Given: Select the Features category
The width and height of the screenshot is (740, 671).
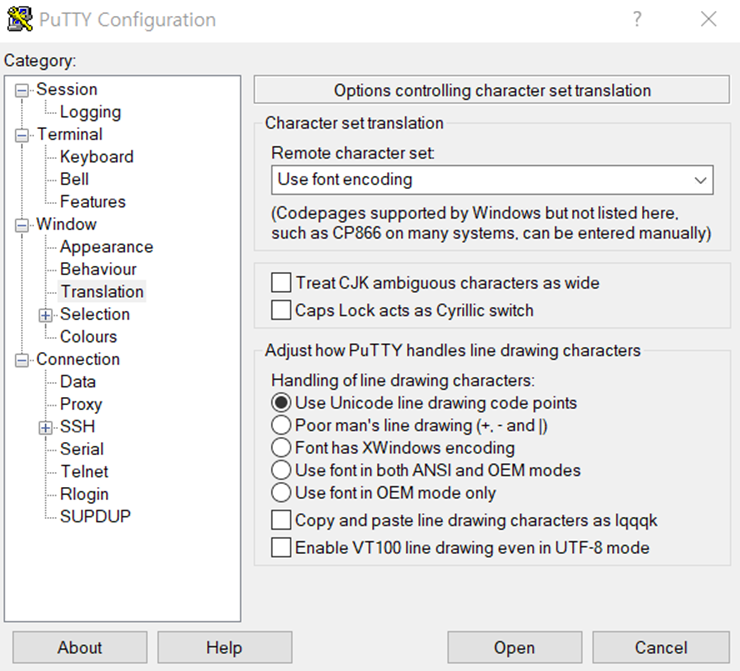Looking at the screenshot, I should pos(92,201).
